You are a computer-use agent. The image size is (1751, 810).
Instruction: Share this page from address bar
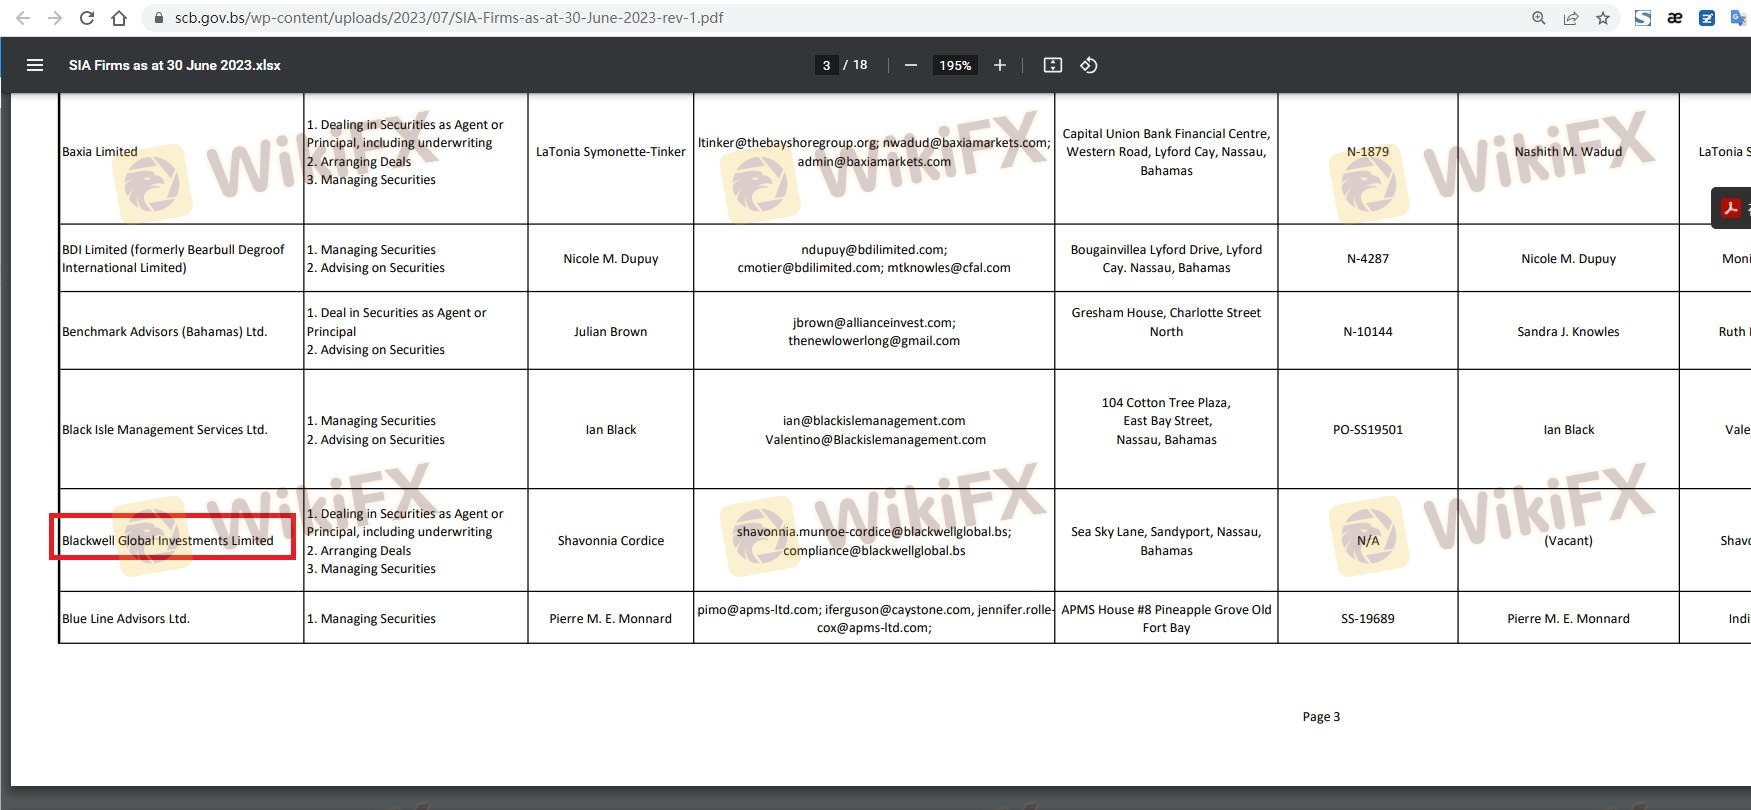tap(1571, 18)
